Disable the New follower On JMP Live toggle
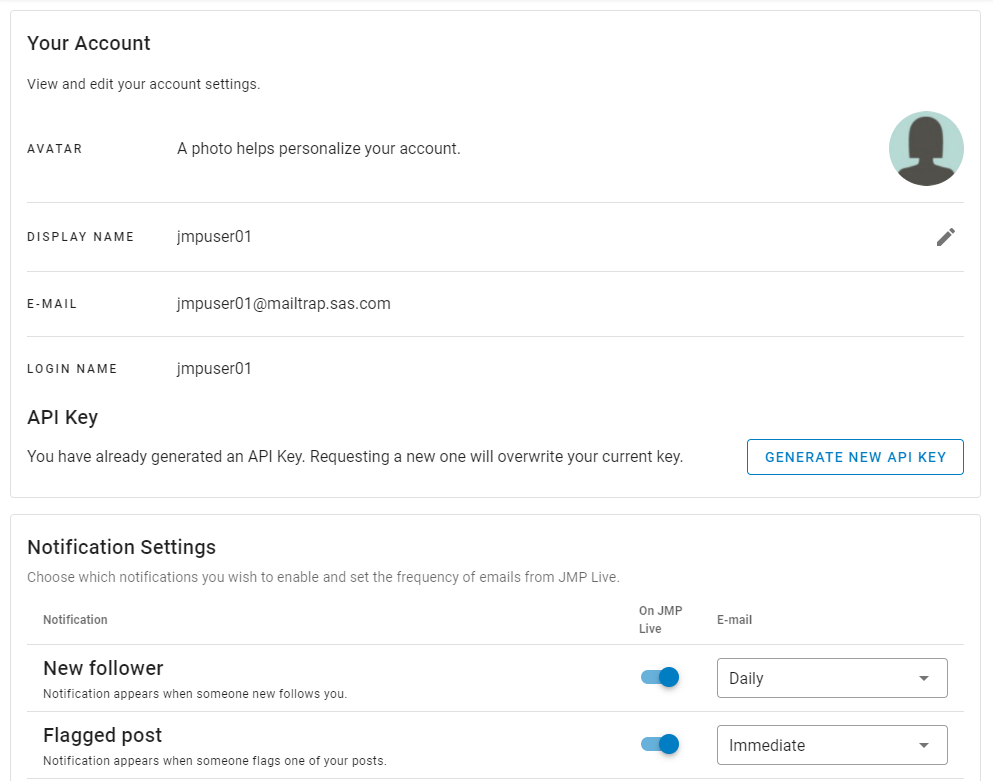This screenshot has width=993, height=781. [659, 677]
